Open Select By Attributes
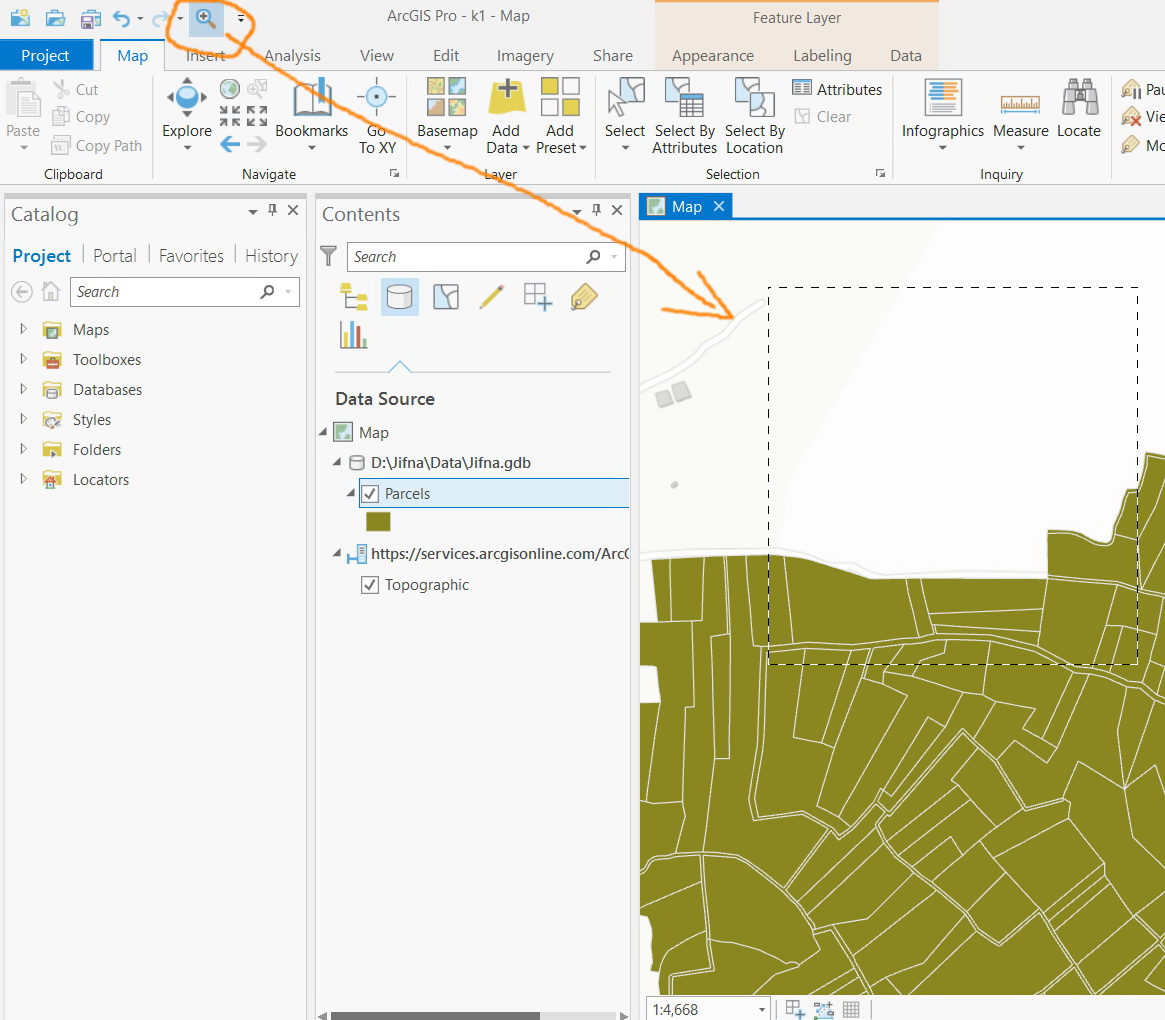The image size is (1165, 1020). (x=684, y=116)
